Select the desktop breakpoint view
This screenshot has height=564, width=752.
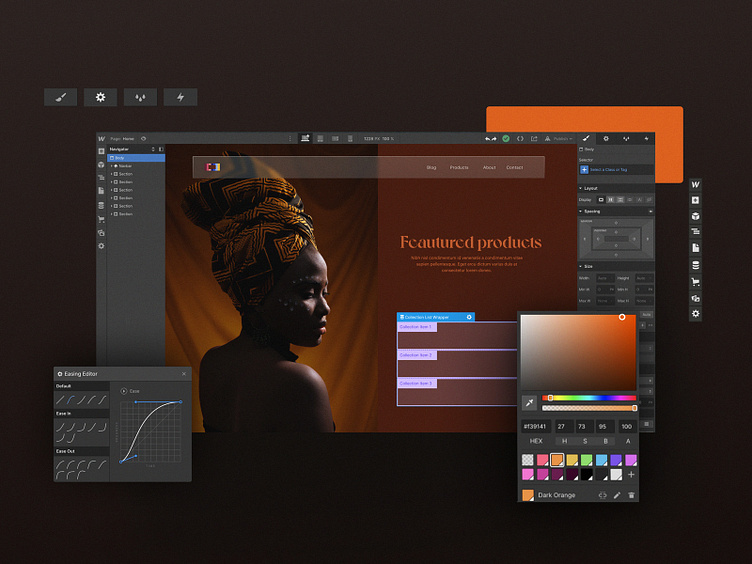tap(305, 138)
